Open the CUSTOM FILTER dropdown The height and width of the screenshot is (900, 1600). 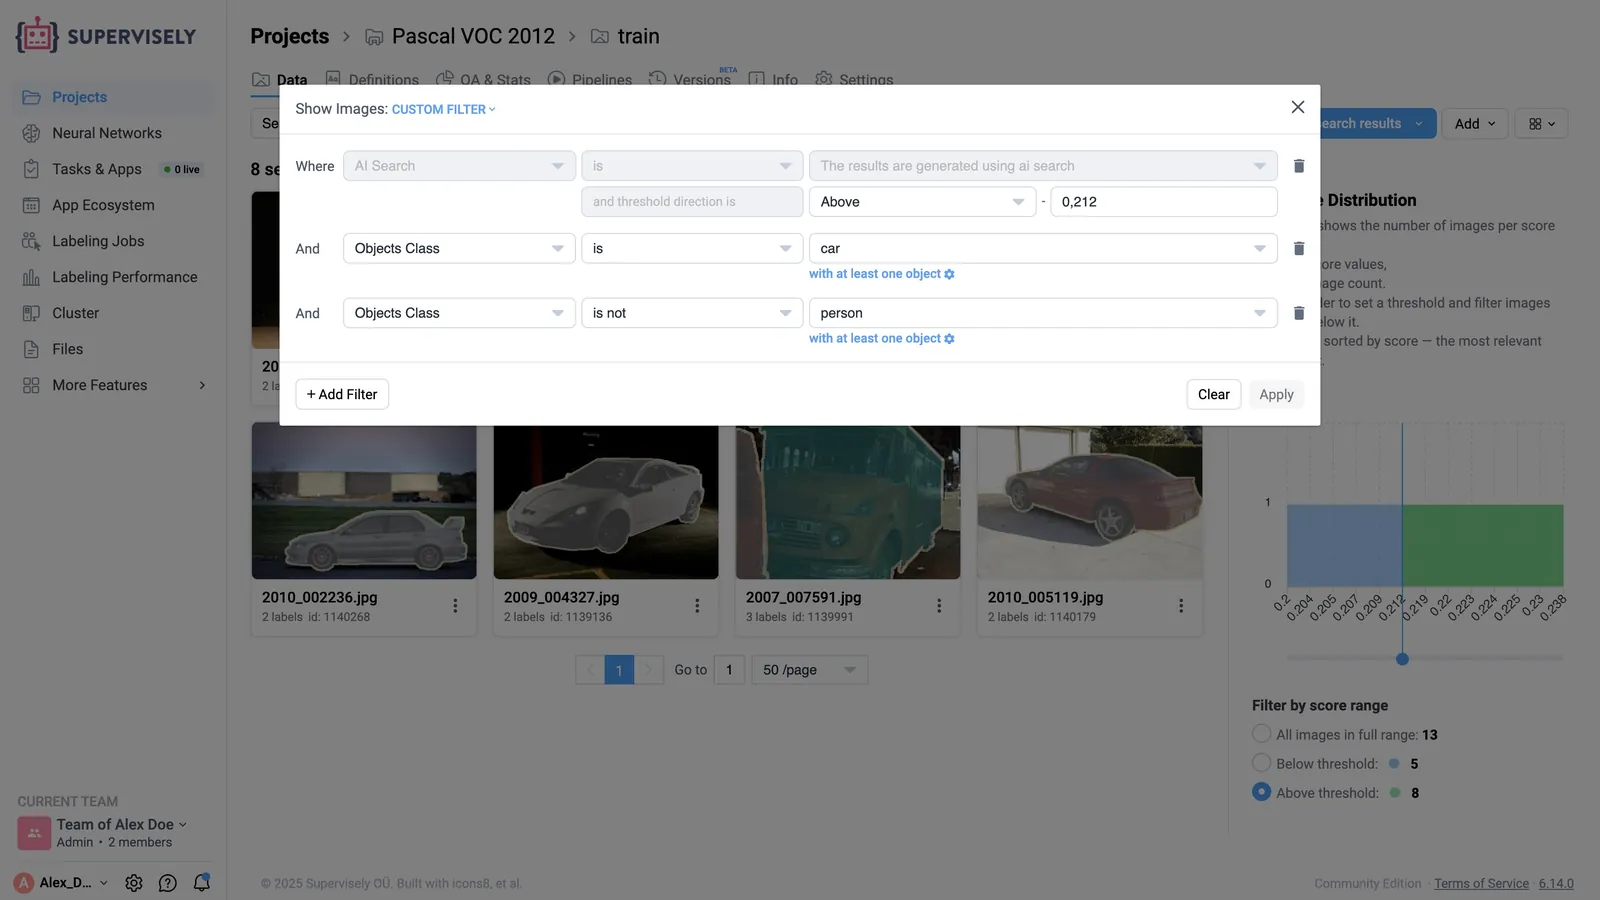(443, 110)
